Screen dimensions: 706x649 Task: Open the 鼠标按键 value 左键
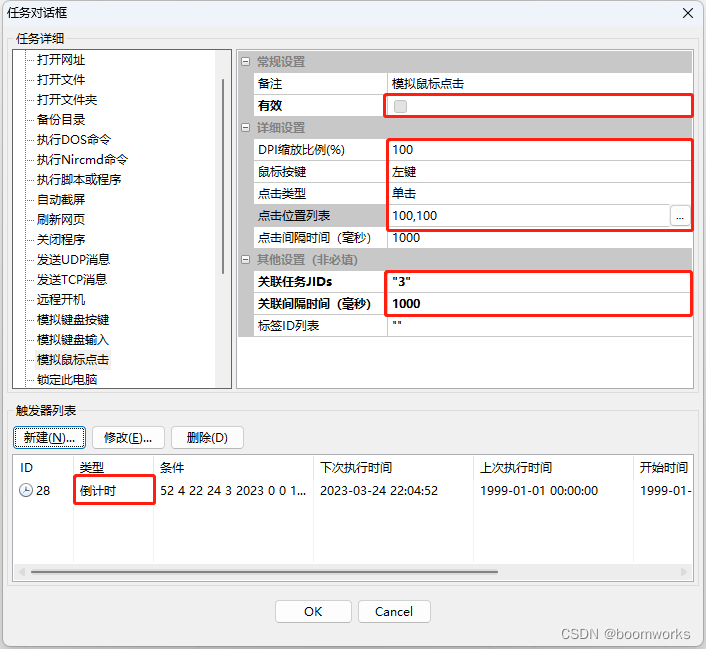(x=539, y=172)
